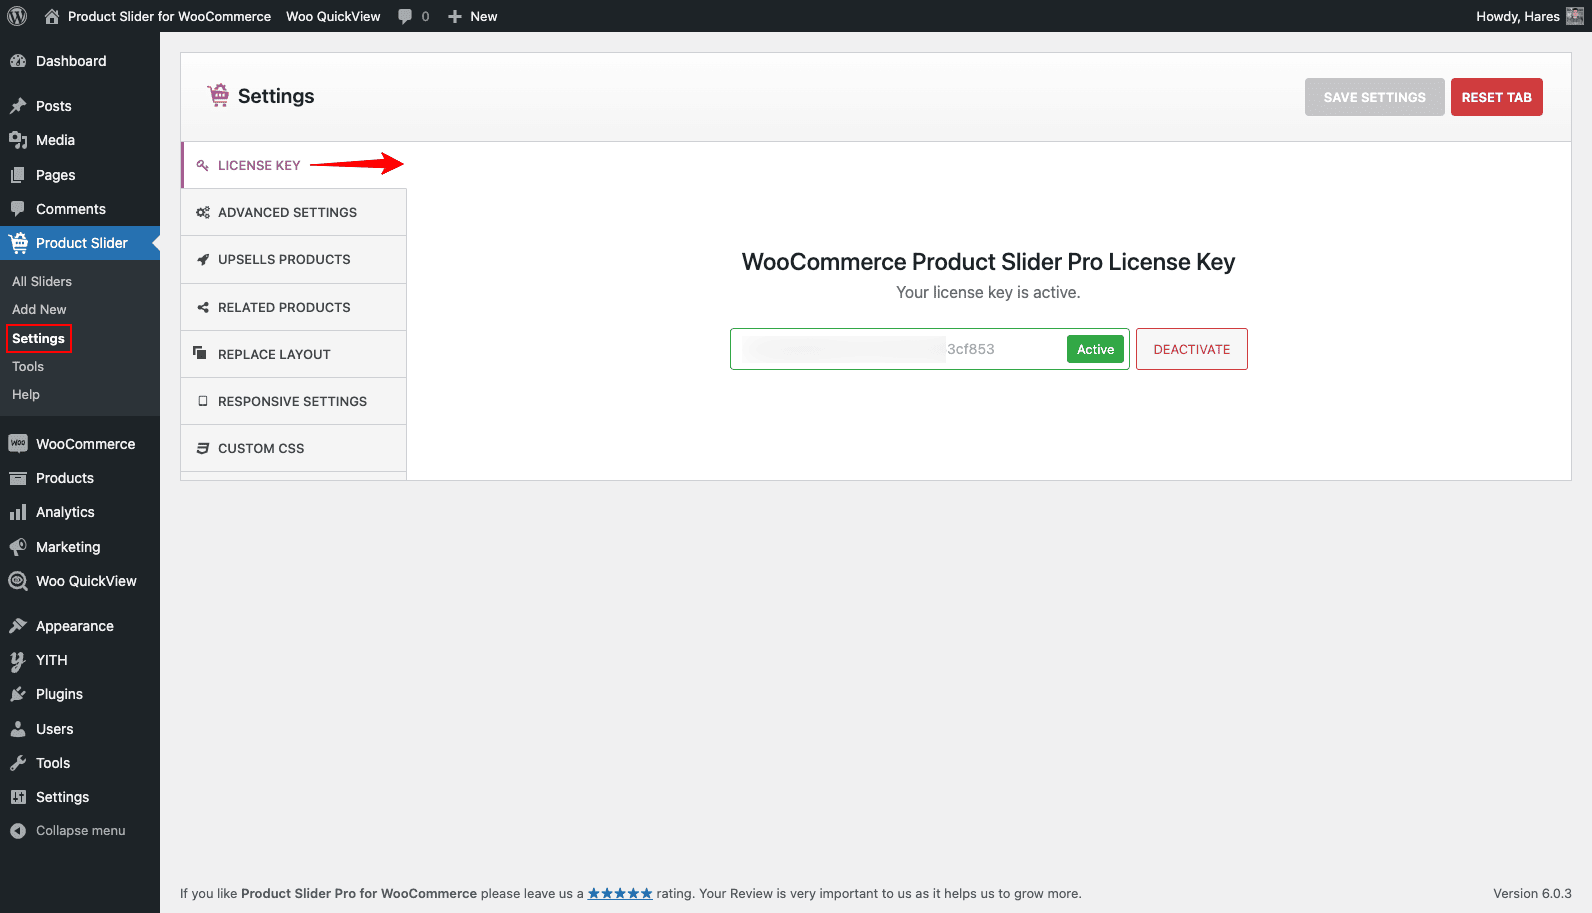Open the New content dropdown in admin bar
This screenshot has width=1592, height=913.
473,16
